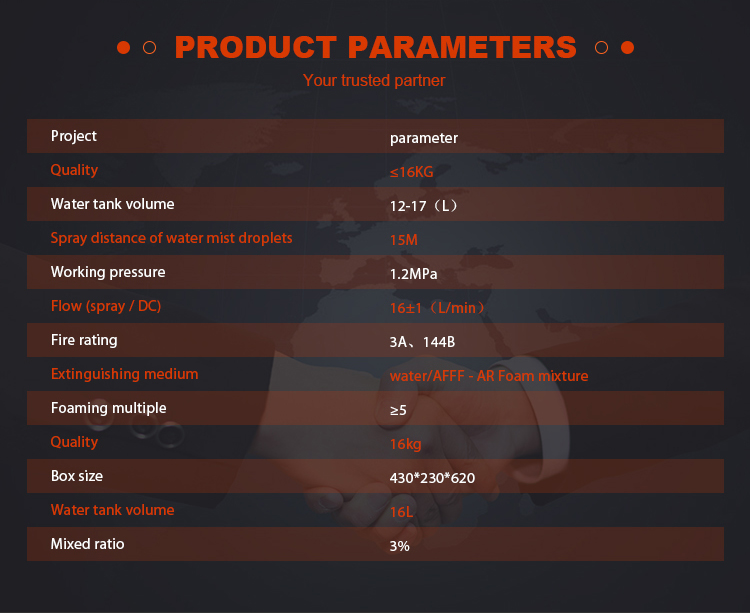This screenshot has height=613, width=750.
Task: Click the 'Your trusted partner' subtitle
Action: tap(374, 80)
